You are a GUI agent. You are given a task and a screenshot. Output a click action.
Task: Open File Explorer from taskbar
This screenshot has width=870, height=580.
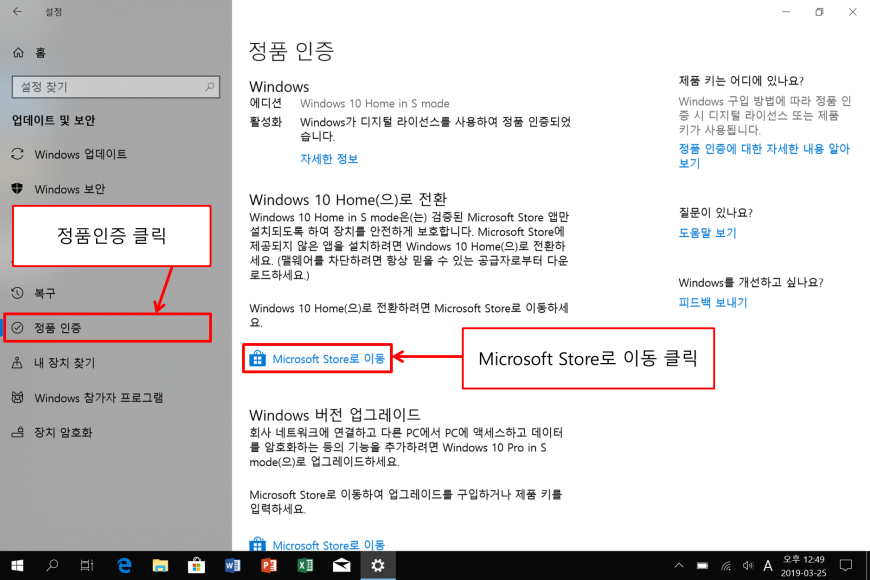pyautogui.click(x=160, y=566)
